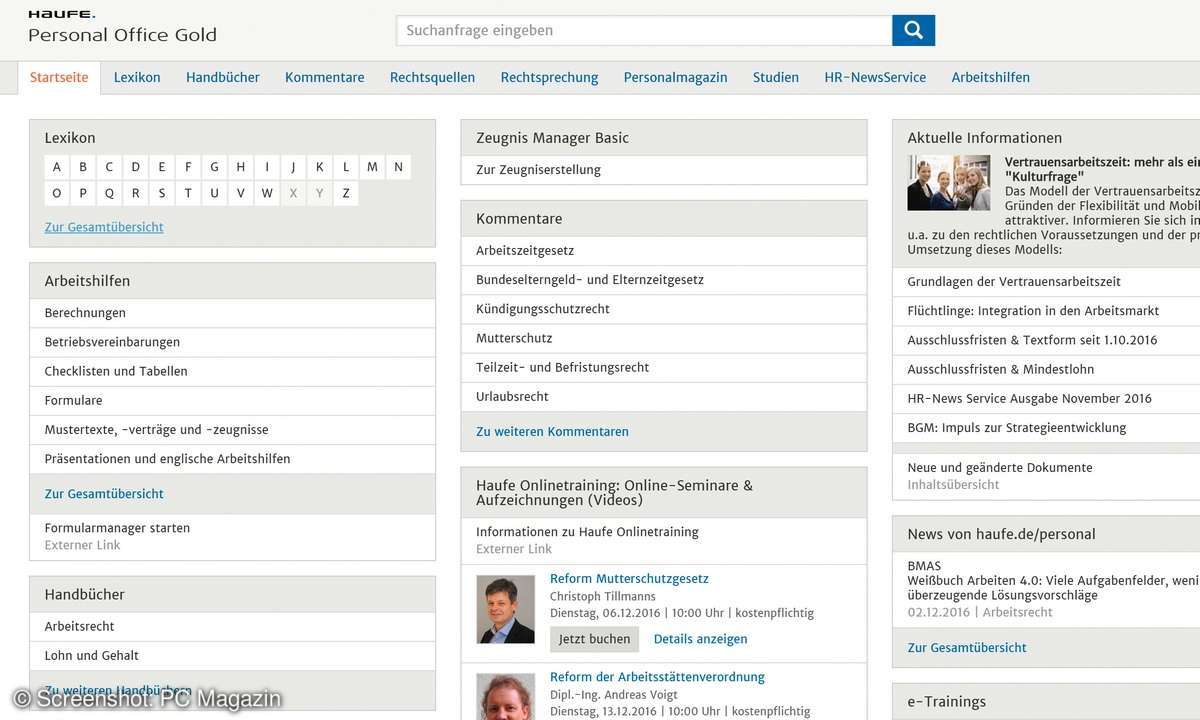Open Urlaubsrecht commentary
The image size is (1200, 720).
click(x=664, y=396)
